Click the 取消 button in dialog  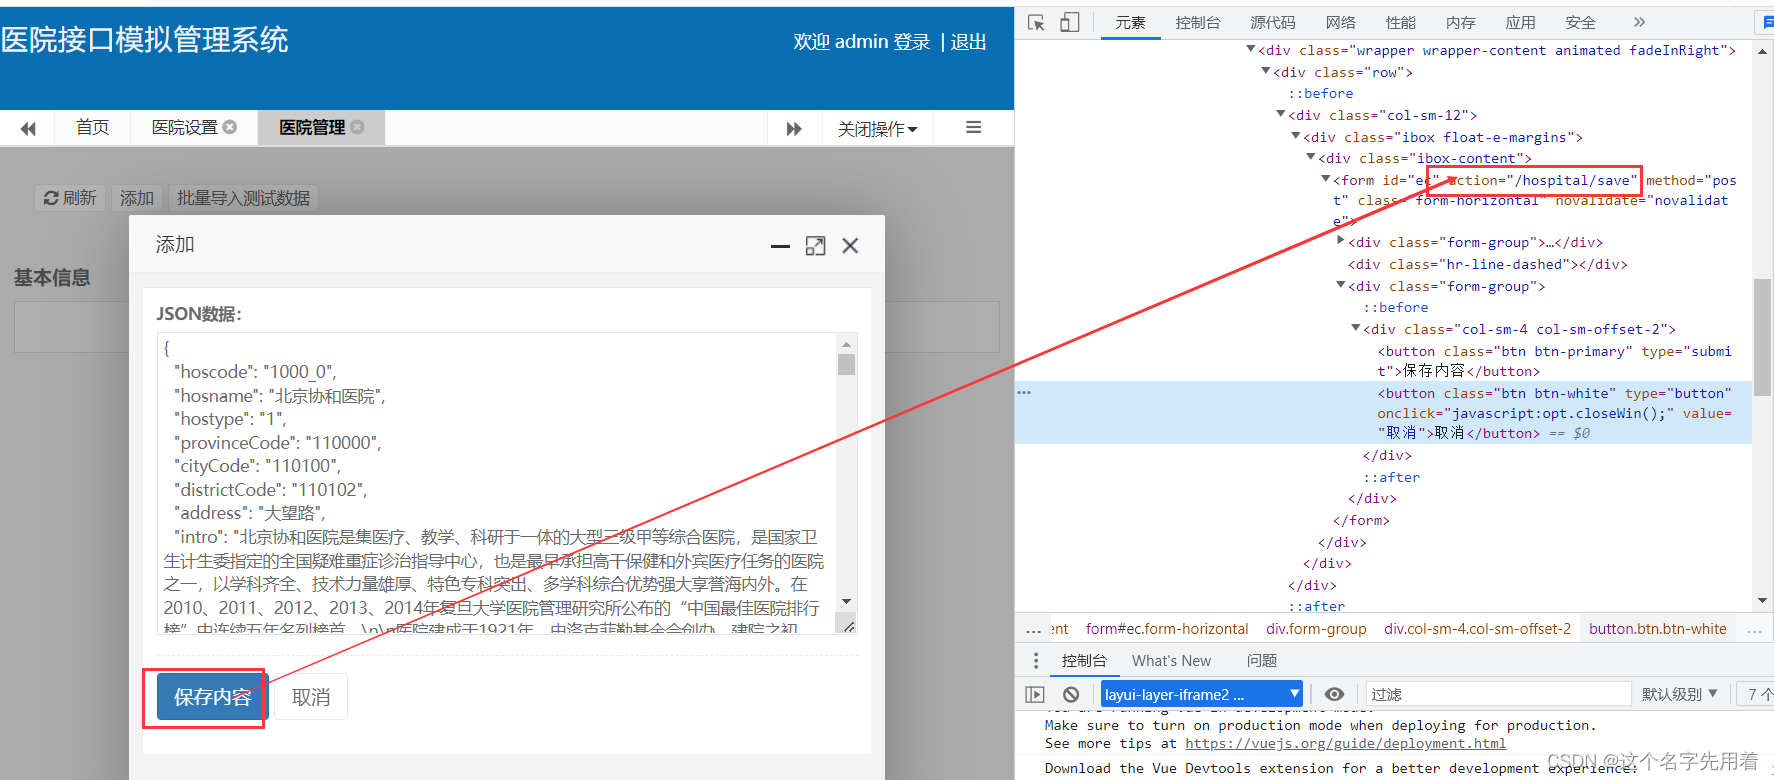click(x=311, y=697)
